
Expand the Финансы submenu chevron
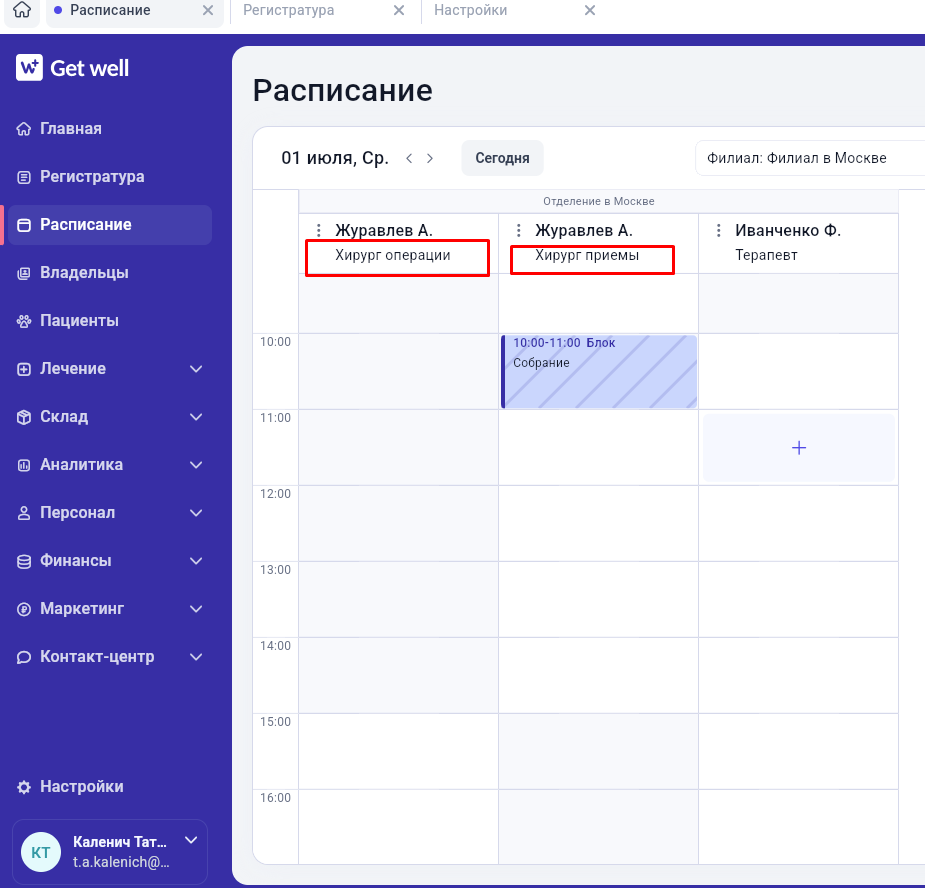(x=196, y=561)
